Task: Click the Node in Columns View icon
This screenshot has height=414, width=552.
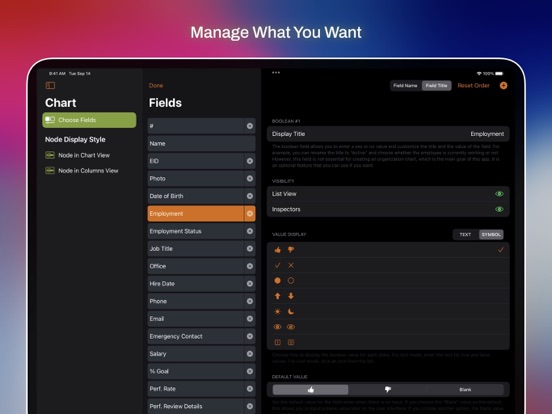Action: [x=50, y=171]
